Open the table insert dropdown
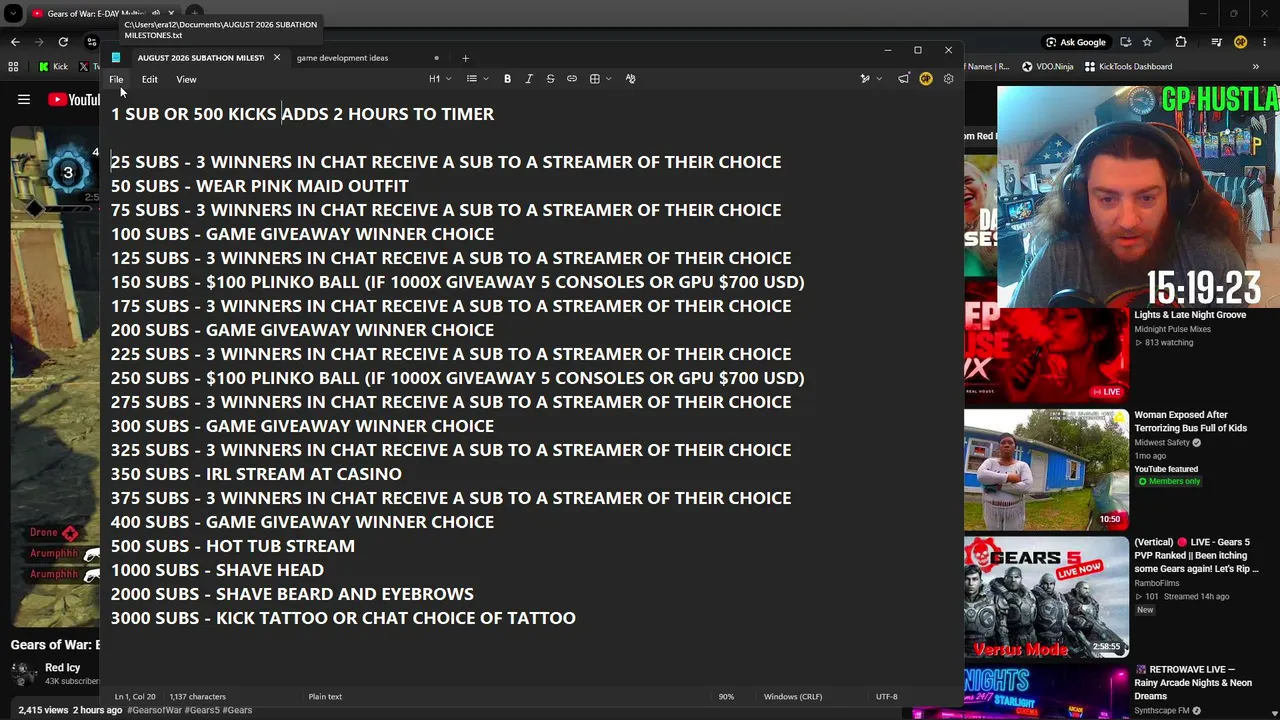1280x720 pixels. pos(600,79)
